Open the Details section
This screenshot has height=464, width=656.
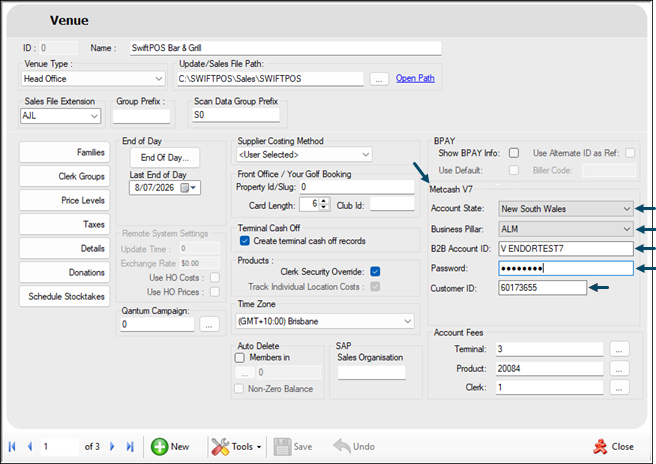[64, 249]
